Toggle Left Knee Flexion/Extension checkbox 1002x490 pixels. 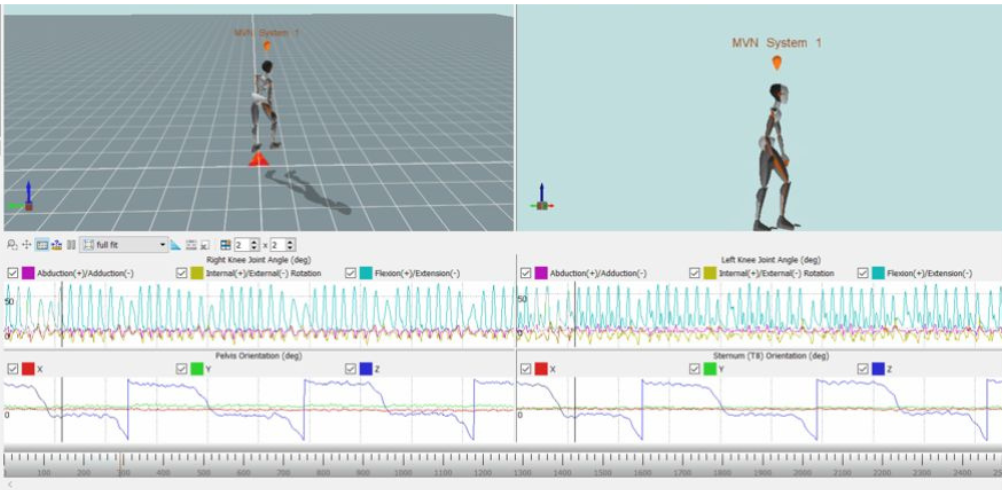(x=863, y=273)
